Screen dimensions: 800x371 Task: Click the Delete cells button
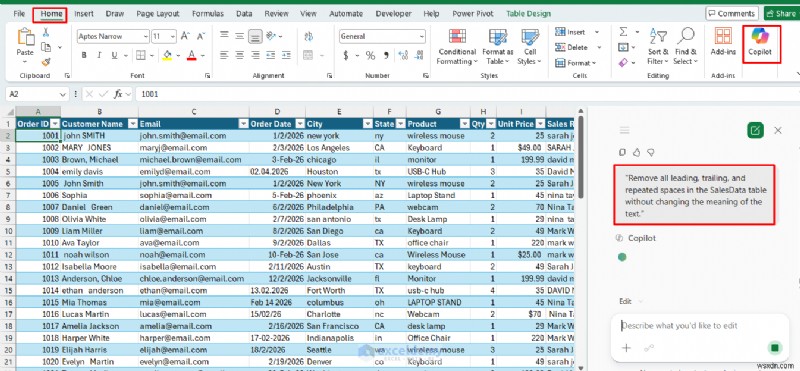(578, 47)
